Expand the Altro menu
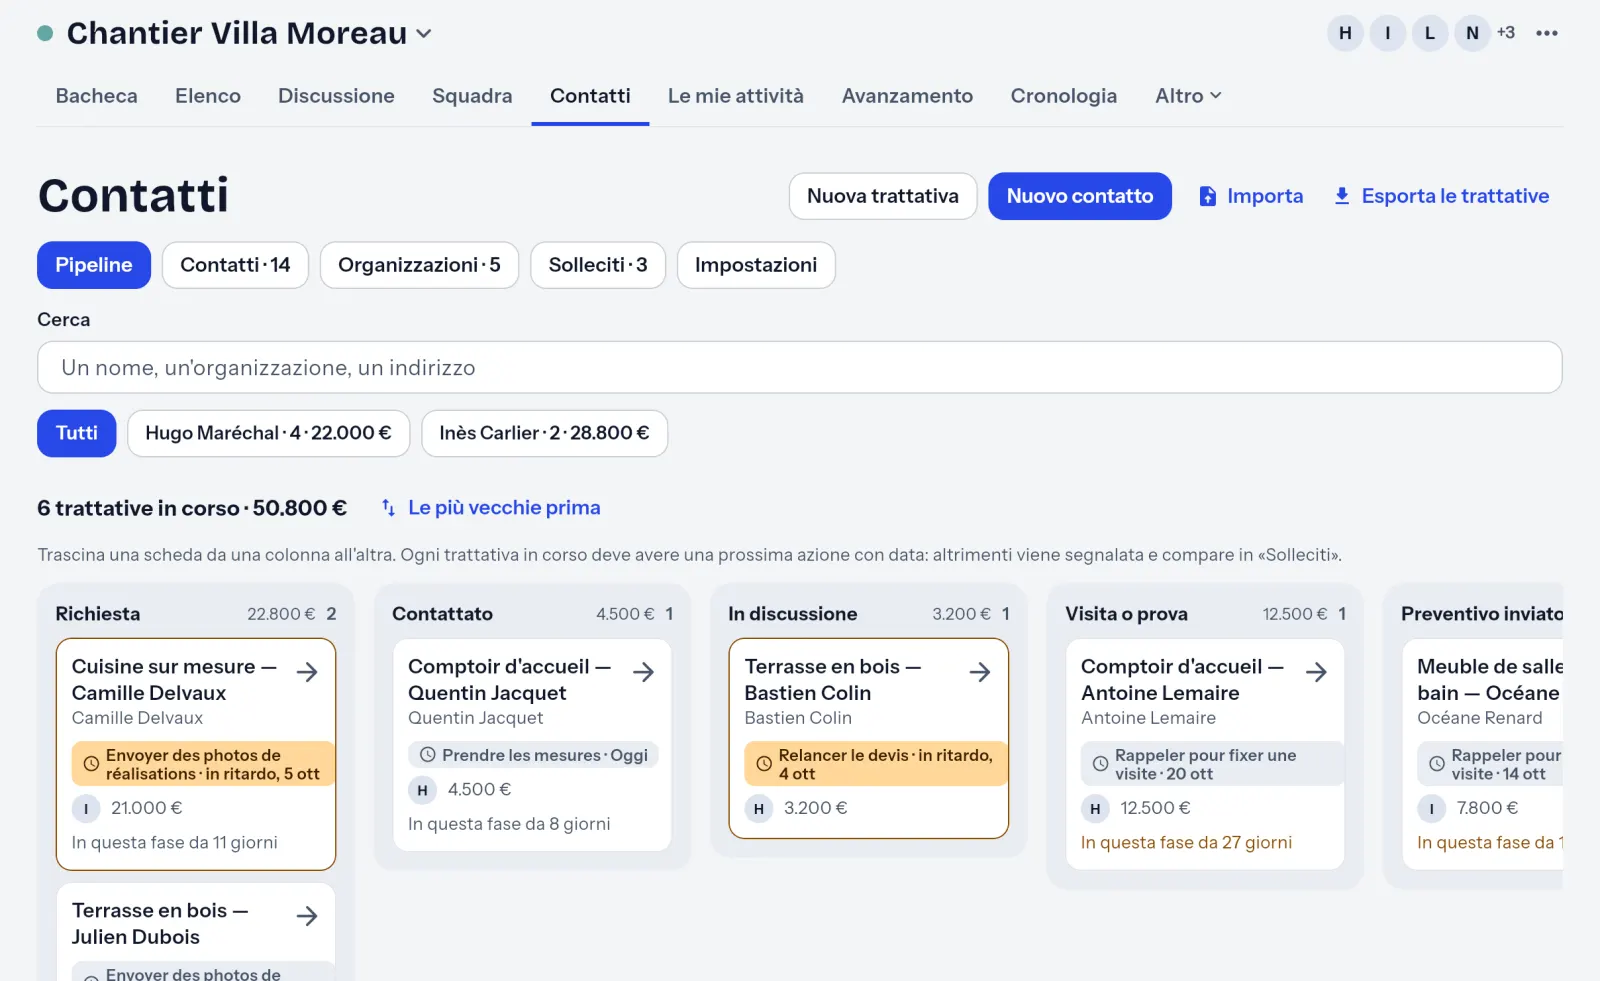The width and height of the screenshot is (1600, 981). [x=1188, y=96]
